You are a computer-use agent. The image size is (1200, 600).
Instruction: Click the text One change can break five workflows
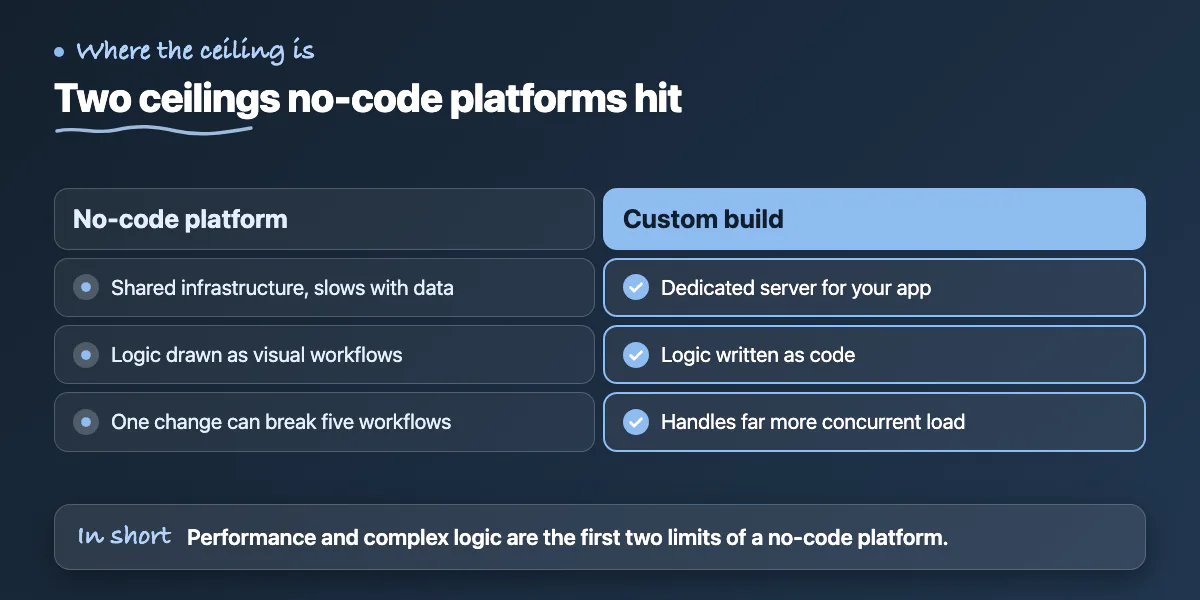pyautogui.click(x=281, y=422)
